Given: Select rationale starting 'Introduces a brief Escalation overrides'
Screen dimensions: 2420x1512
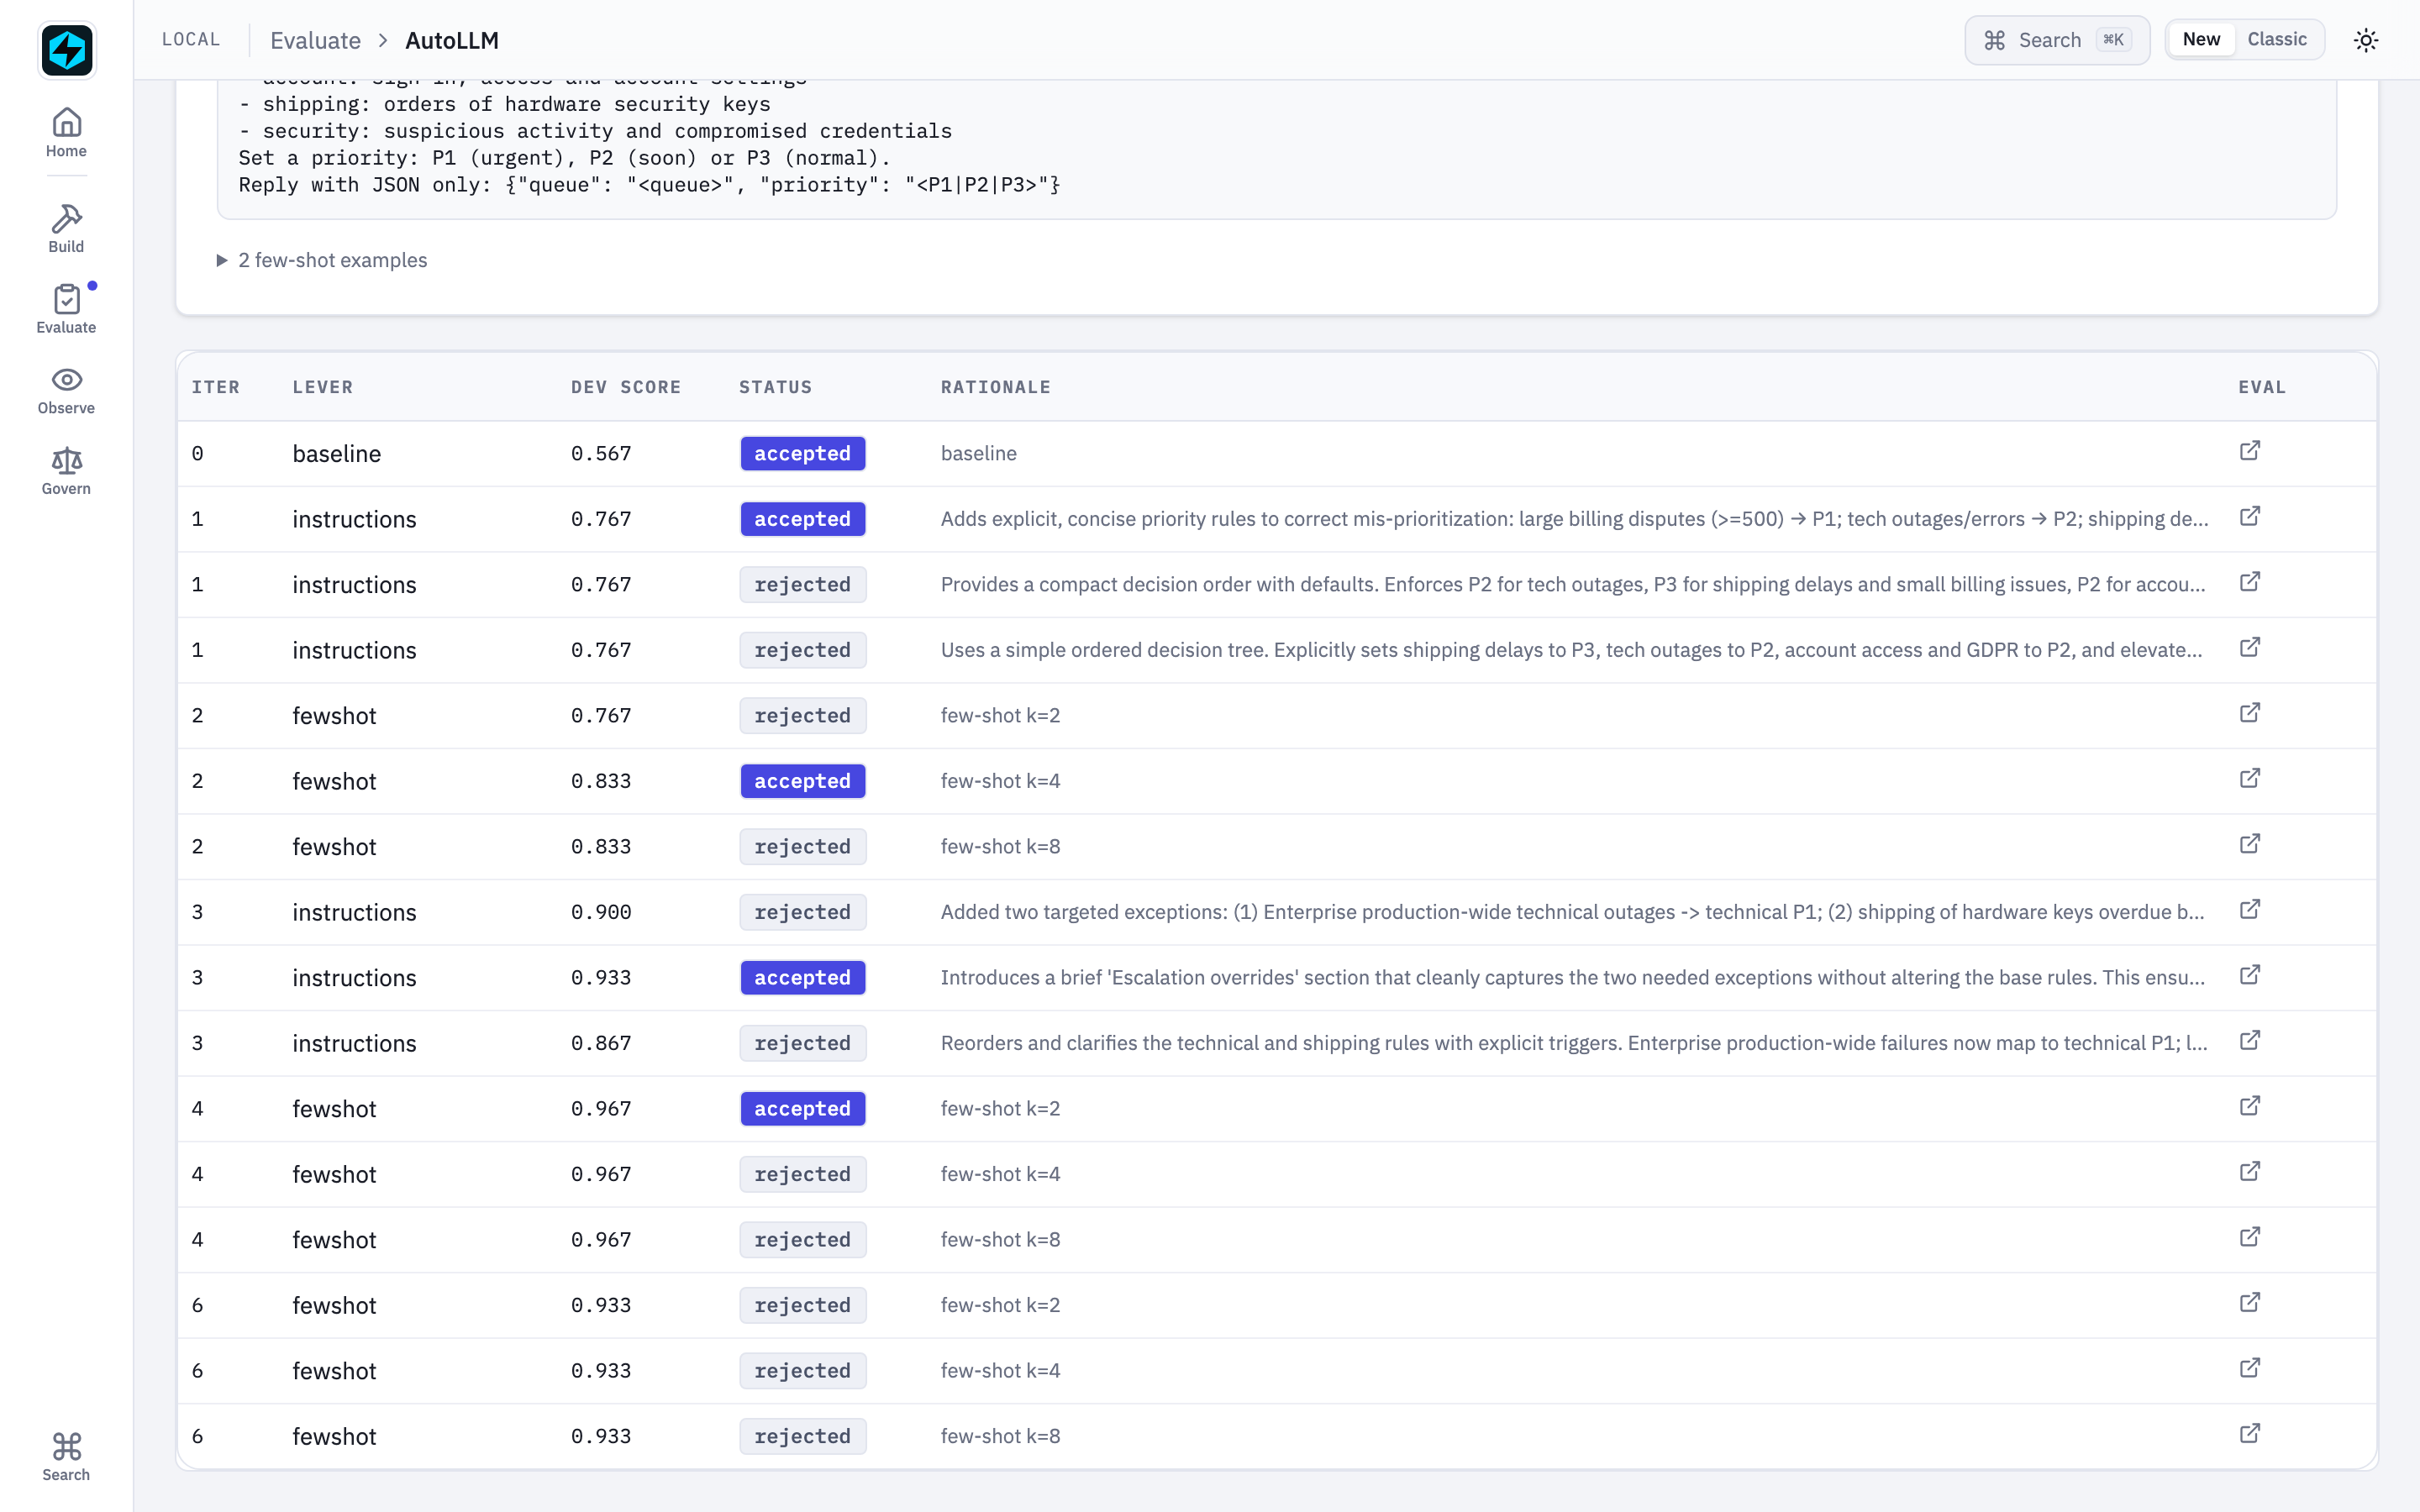Looking at the screenshot, I should (x=1572, y=978).
